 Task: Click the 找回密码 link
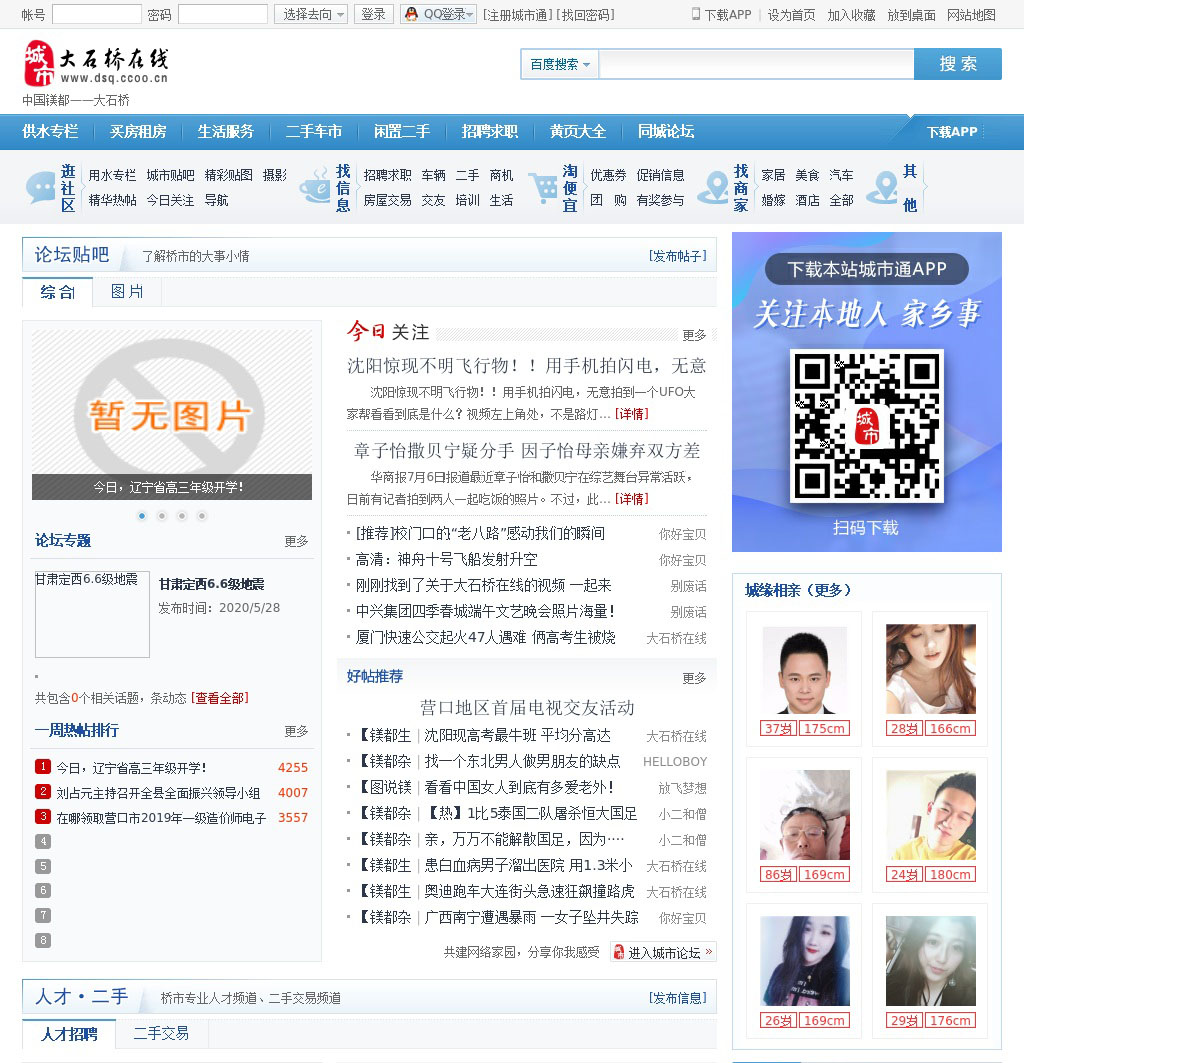pos(587,15)
